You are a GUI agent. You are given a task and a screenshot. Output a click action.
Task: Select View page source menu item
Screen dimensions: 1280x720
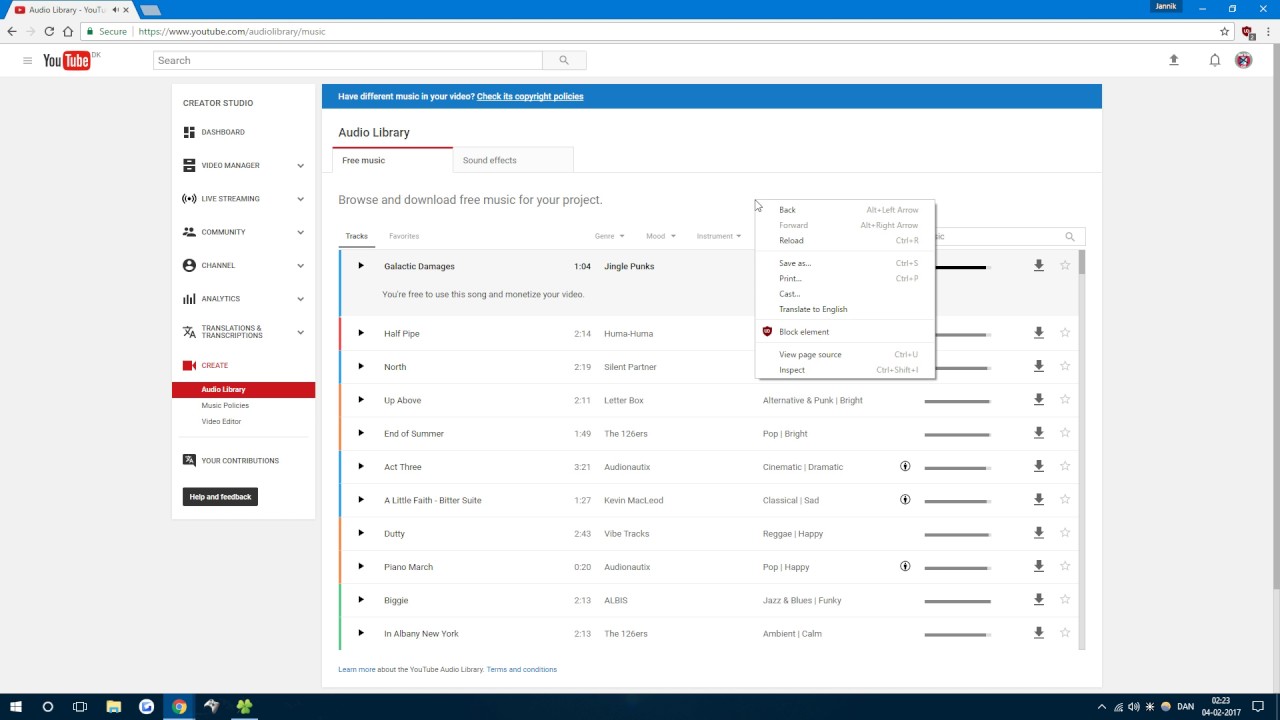click(x=845, y=354)
